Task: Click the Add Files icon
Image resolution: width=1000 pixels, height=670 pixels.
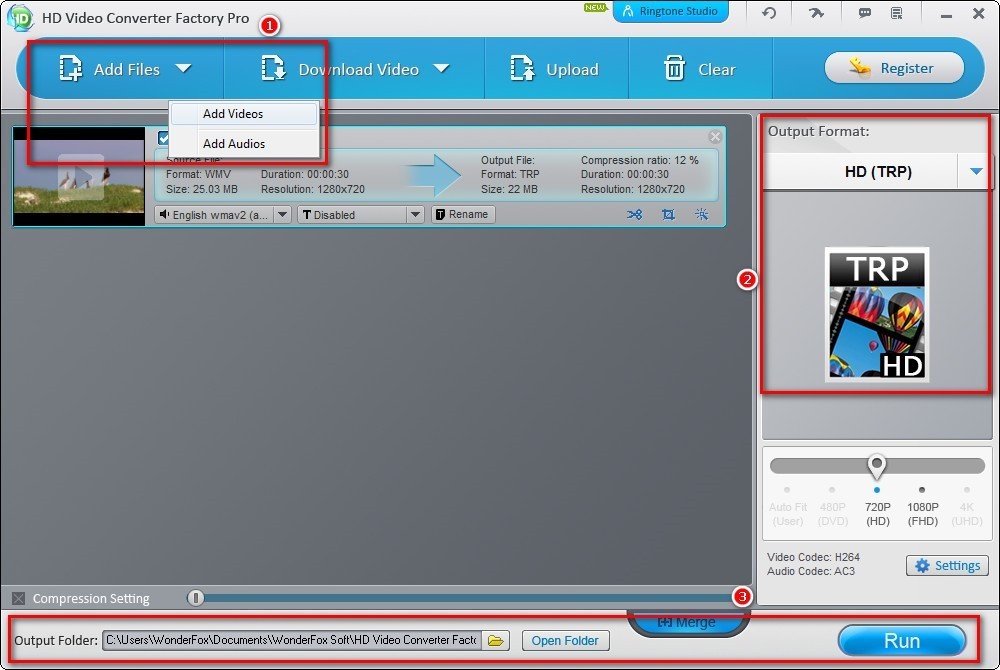Action: (x=70, y=68)
